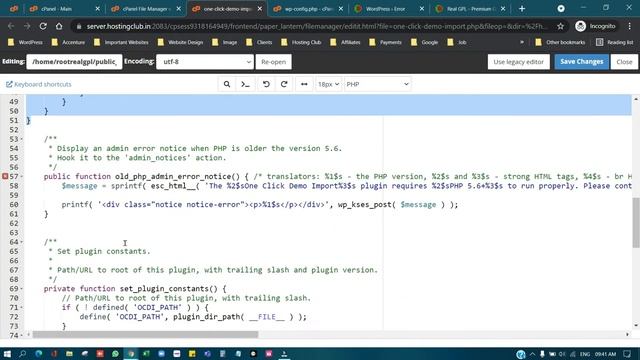Viewport: 640px width, 360px height.
Task: Collapse the function fold at line 69
Action: [22, 289]
